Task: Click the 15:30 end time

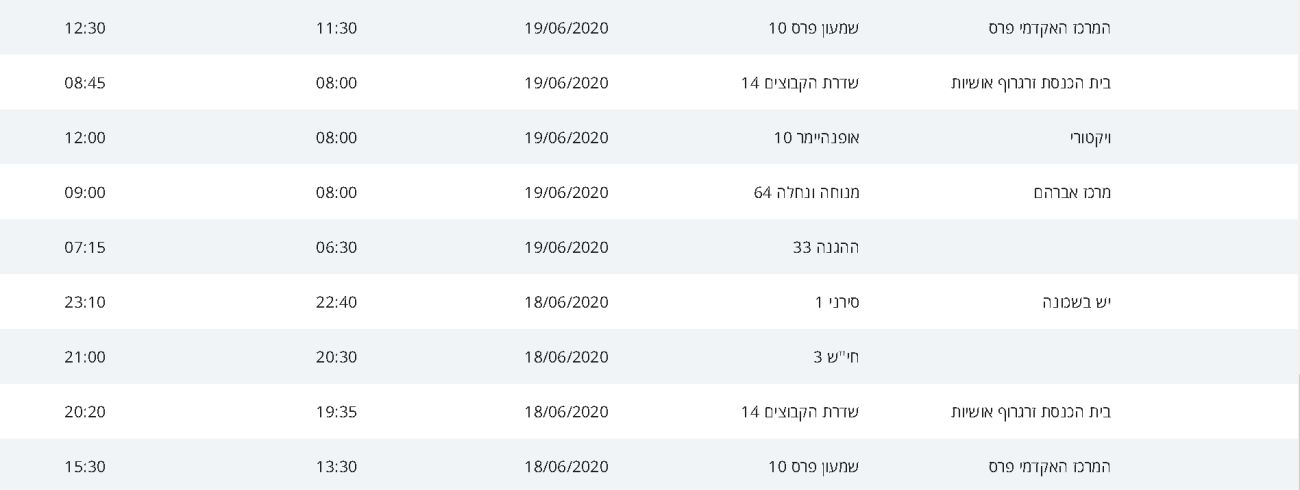Action: click(x=84, y=467)
